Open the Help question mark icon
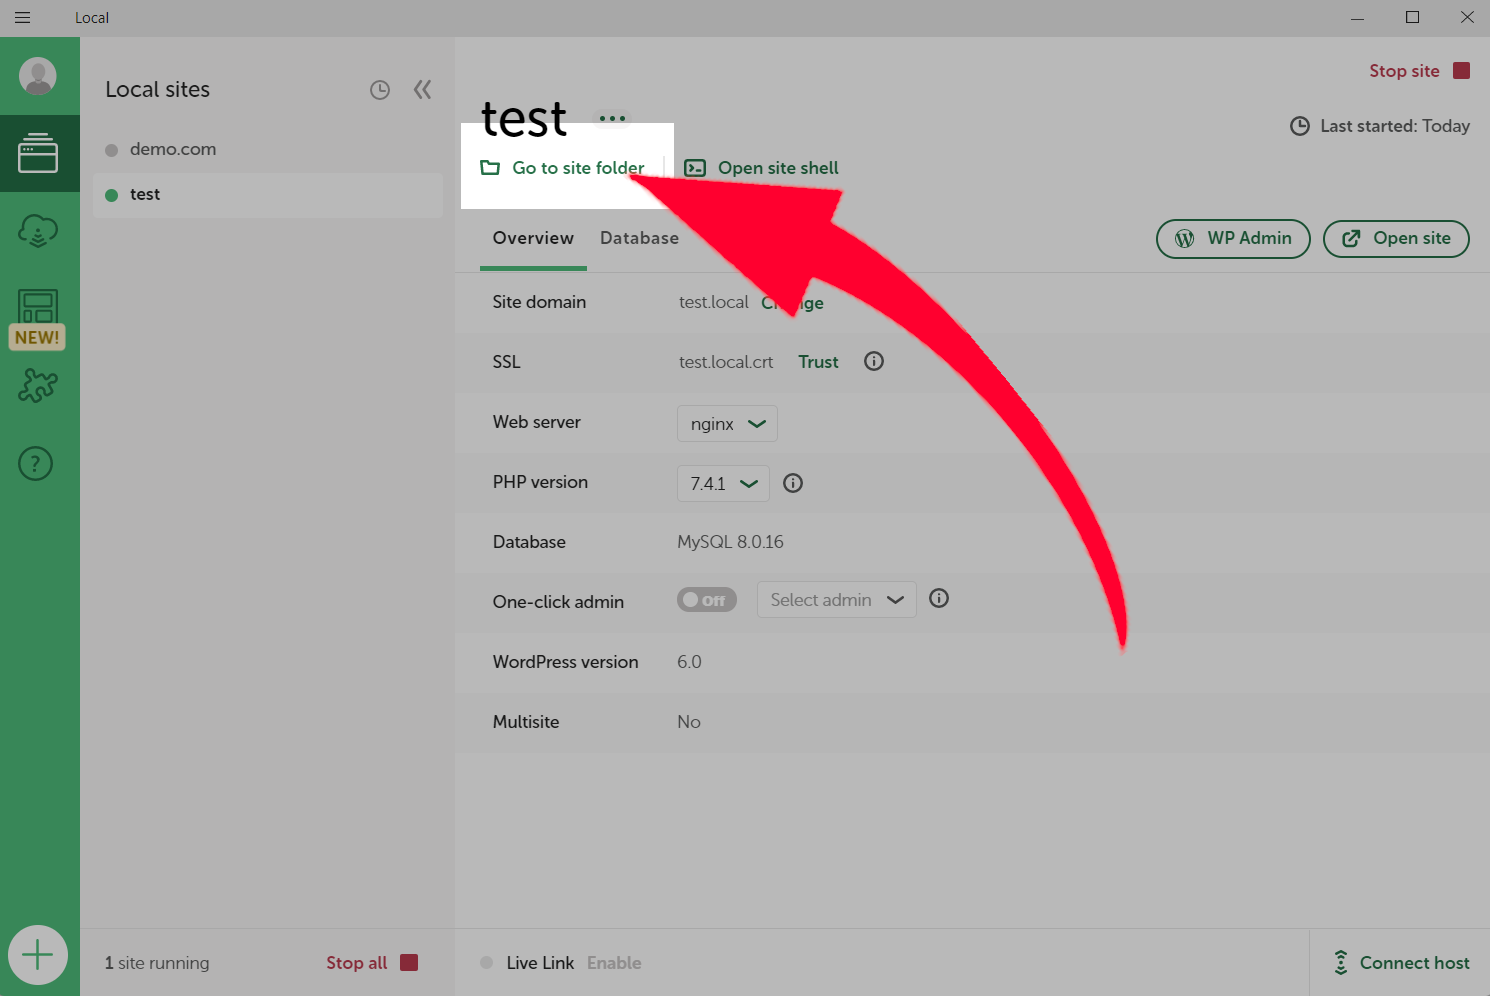1490x996 pixels. point(36,463)
